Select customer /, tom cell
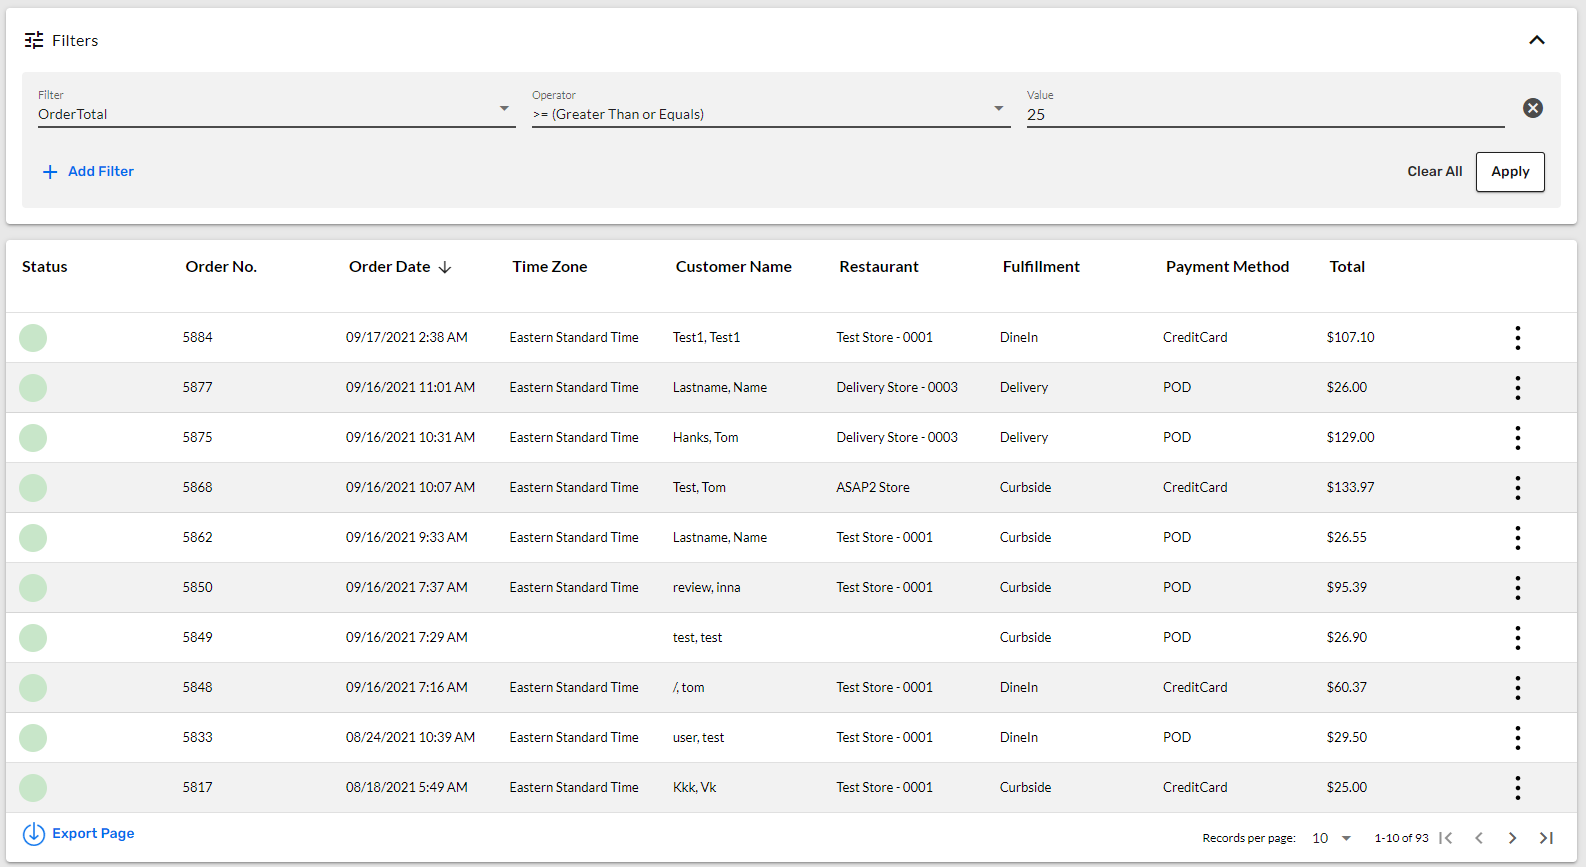This screenshot has width=1586, height=867. coord(689,687)
